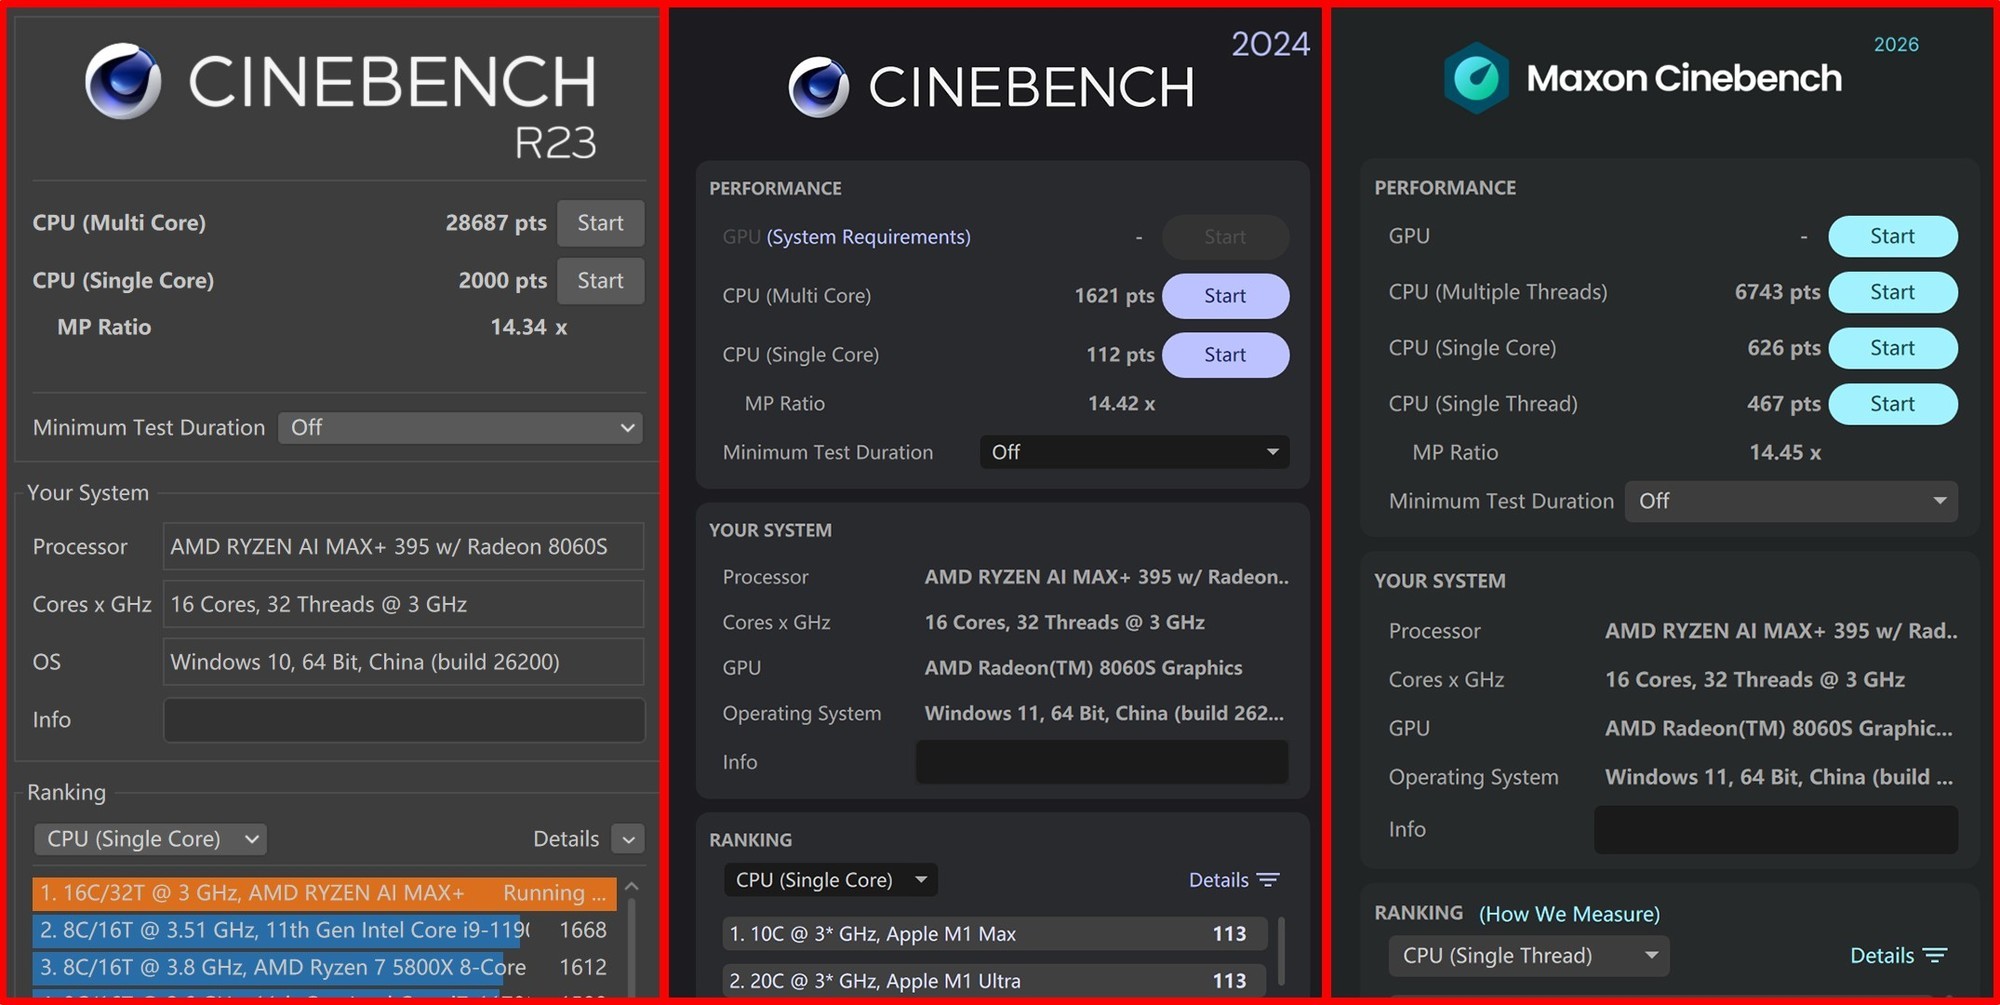This screenshot has width=2000, height=1005.
Task: Open the Details filter icon in Cinebench 2024
Action: tap(1268, 879)
